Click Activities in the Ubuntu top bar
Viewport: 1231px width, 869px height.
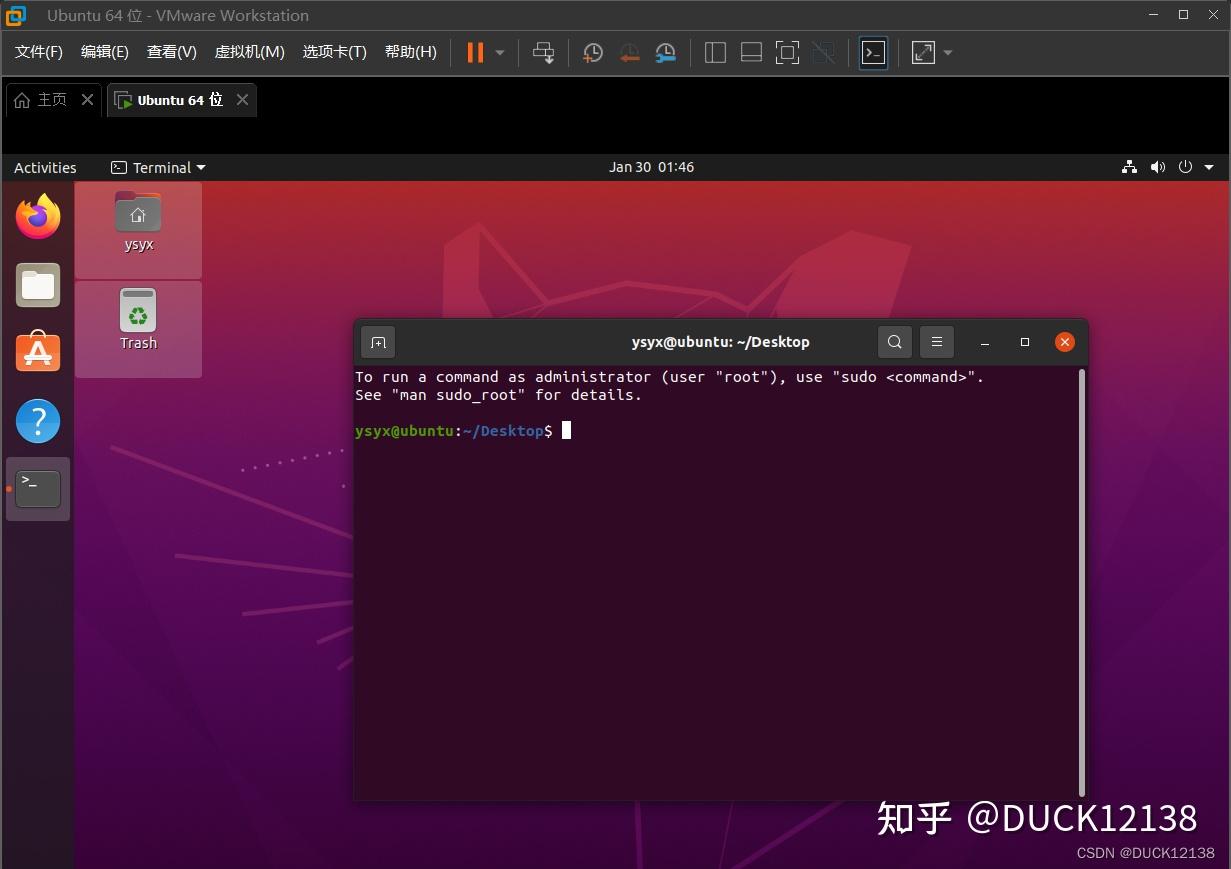tap(44, 167)
